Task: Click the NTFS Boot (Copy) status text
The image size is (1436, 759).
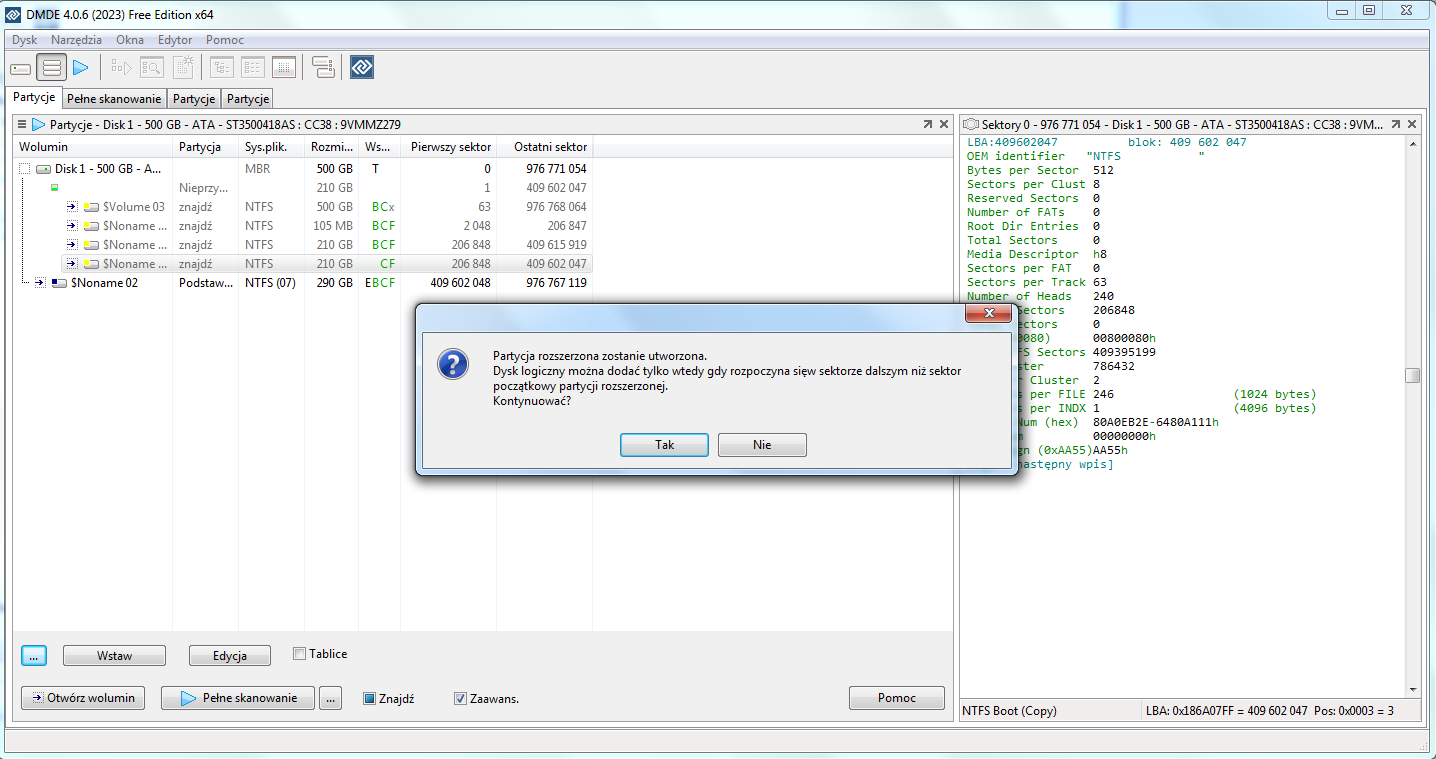Action: (x=1009, y=711)
